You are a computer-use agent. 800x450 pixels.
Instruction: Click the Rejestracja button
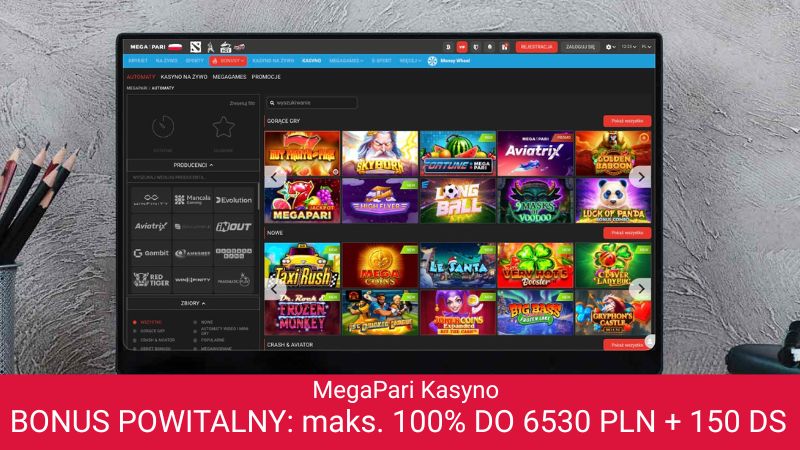coord(536,47)
